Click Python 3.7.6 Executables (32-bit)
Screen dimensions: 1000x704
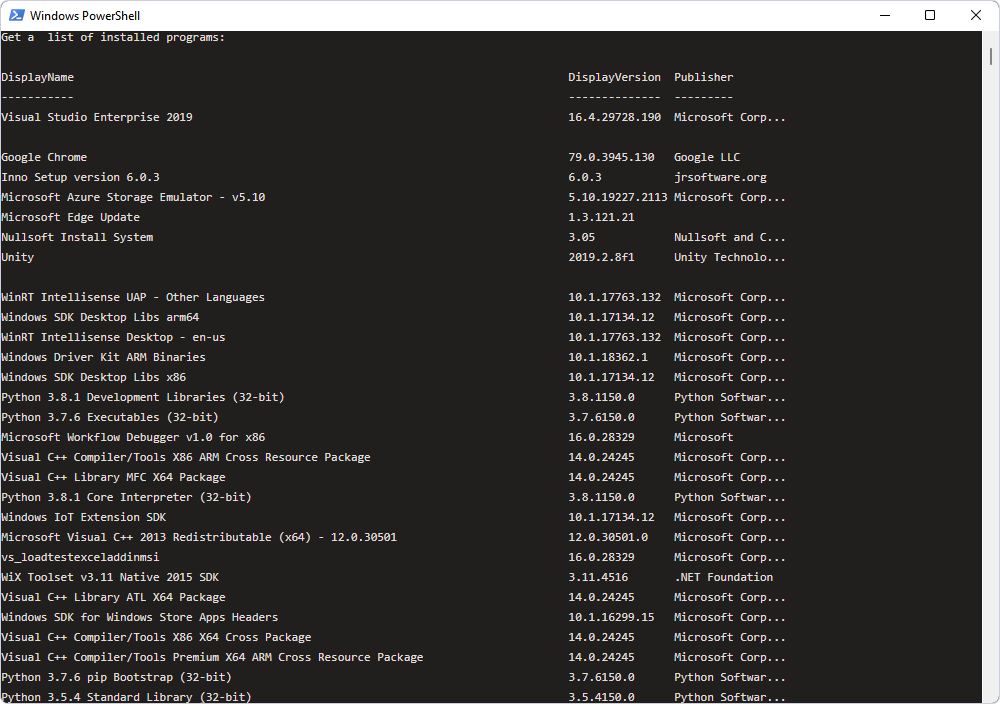point(110,417)
